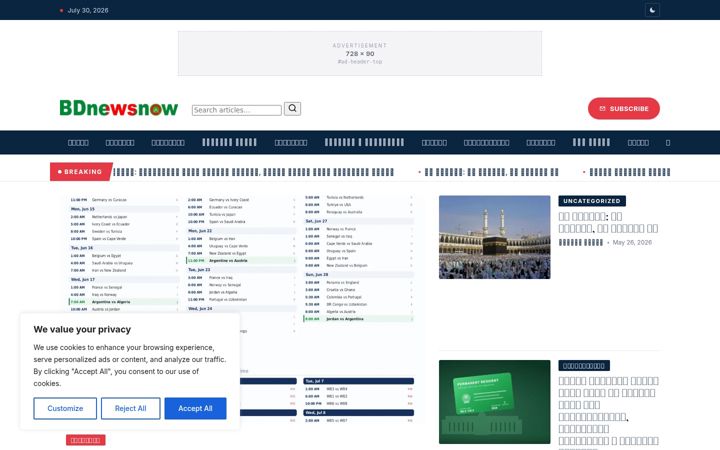Toggle dark mode with the moon icon
Viewport: 720px width, 450px height.
point(652,10)
